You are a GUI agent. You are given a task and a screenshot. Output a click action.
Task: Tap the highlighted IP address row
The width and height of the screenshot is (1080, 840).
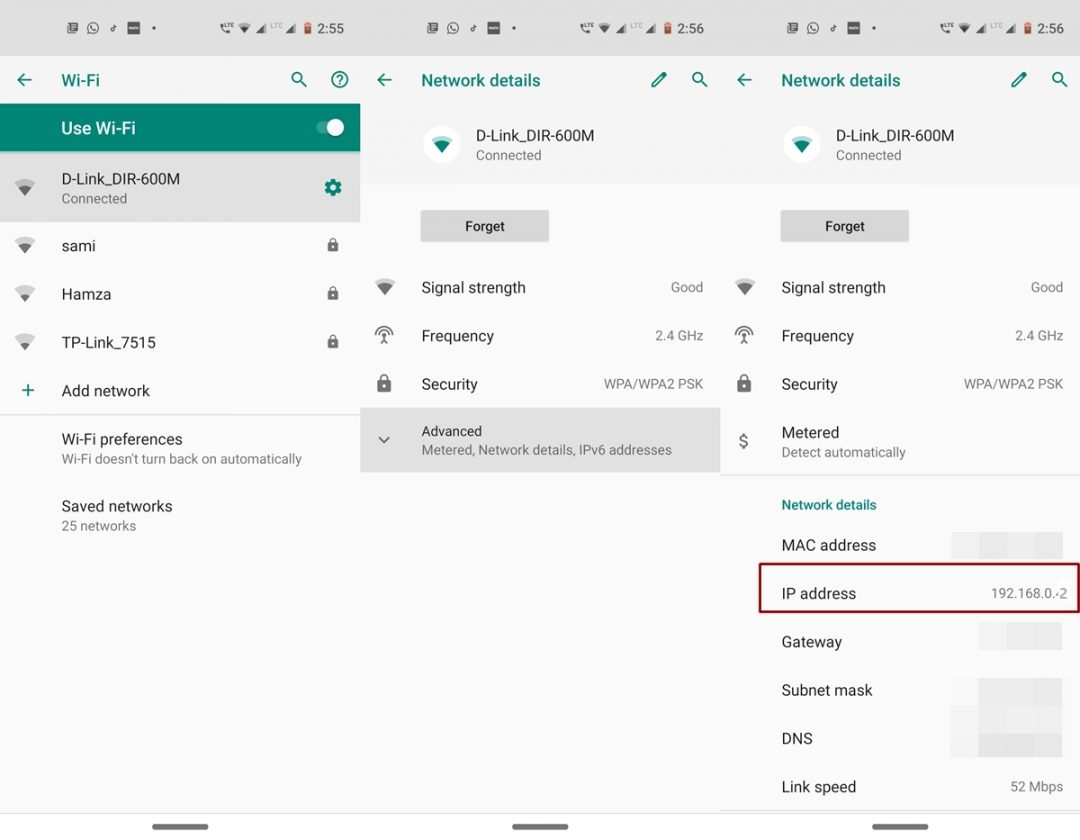tap(918, 593)
